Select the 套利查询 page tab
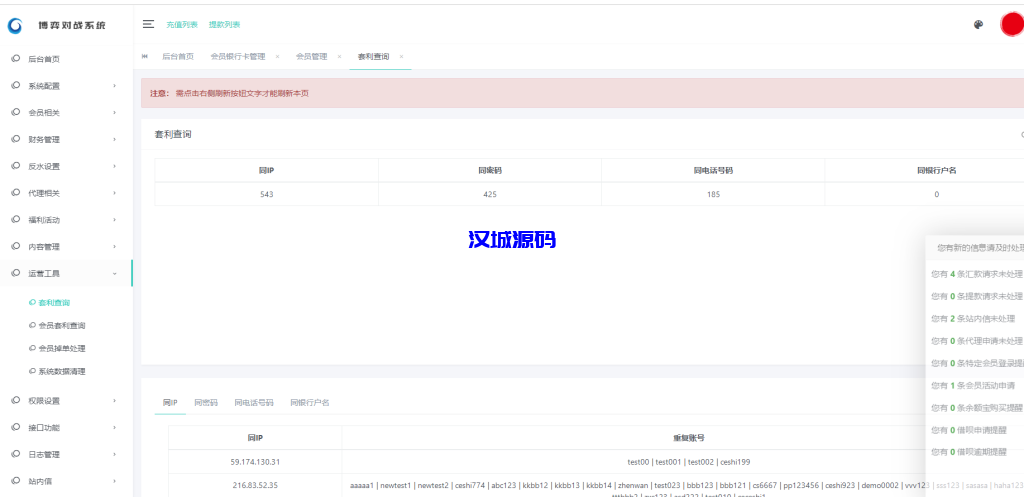Image resolution: width=1024 pixels, height=497 pixels. point(373,57)
